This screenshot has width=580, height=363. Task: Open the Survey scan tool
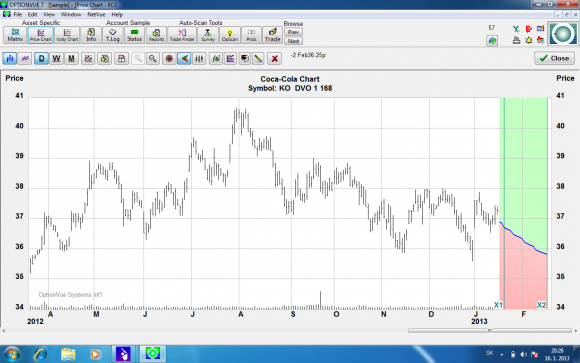tap(208, 35)
